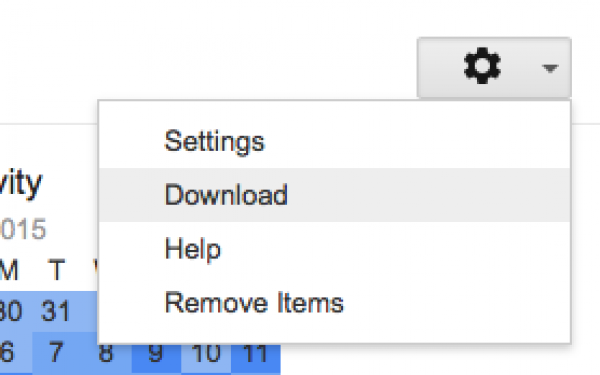Select day 31 in the activity calendar
600x375 pixels.
tap(56, 311)
